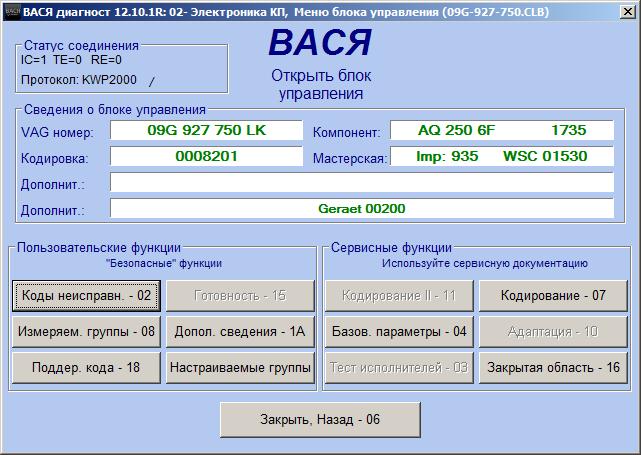The image size is (641, 455).
Task: Click the Кодировка: label
Action: click(x=54, y=158)
